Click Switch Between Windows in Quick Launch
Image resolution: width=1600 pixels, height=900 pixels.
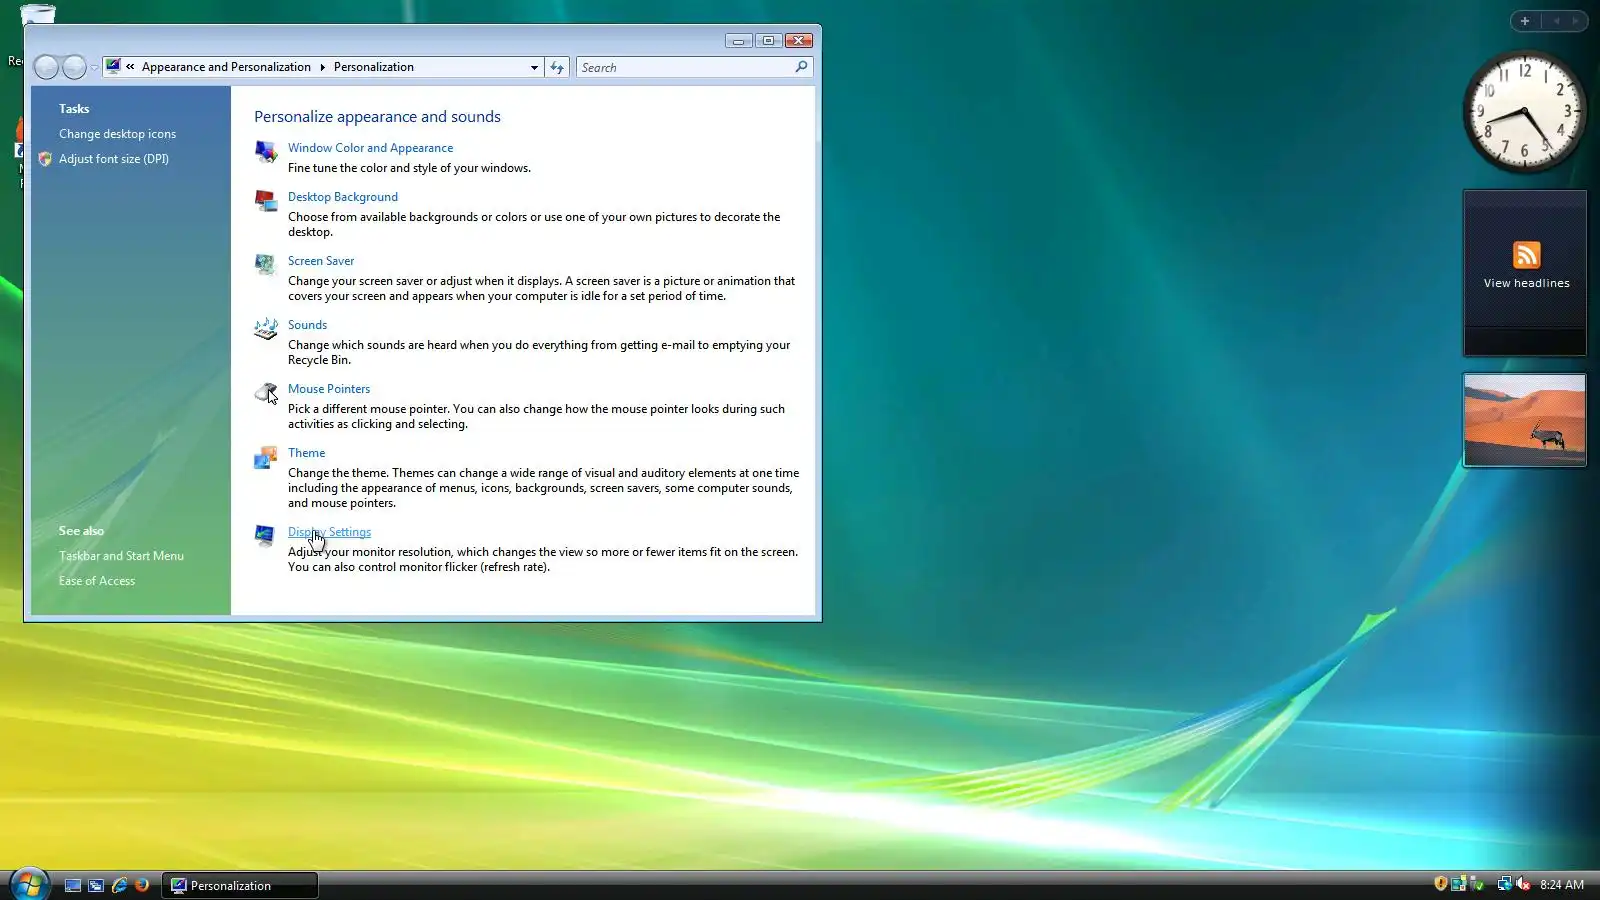[x=96, y=885]
